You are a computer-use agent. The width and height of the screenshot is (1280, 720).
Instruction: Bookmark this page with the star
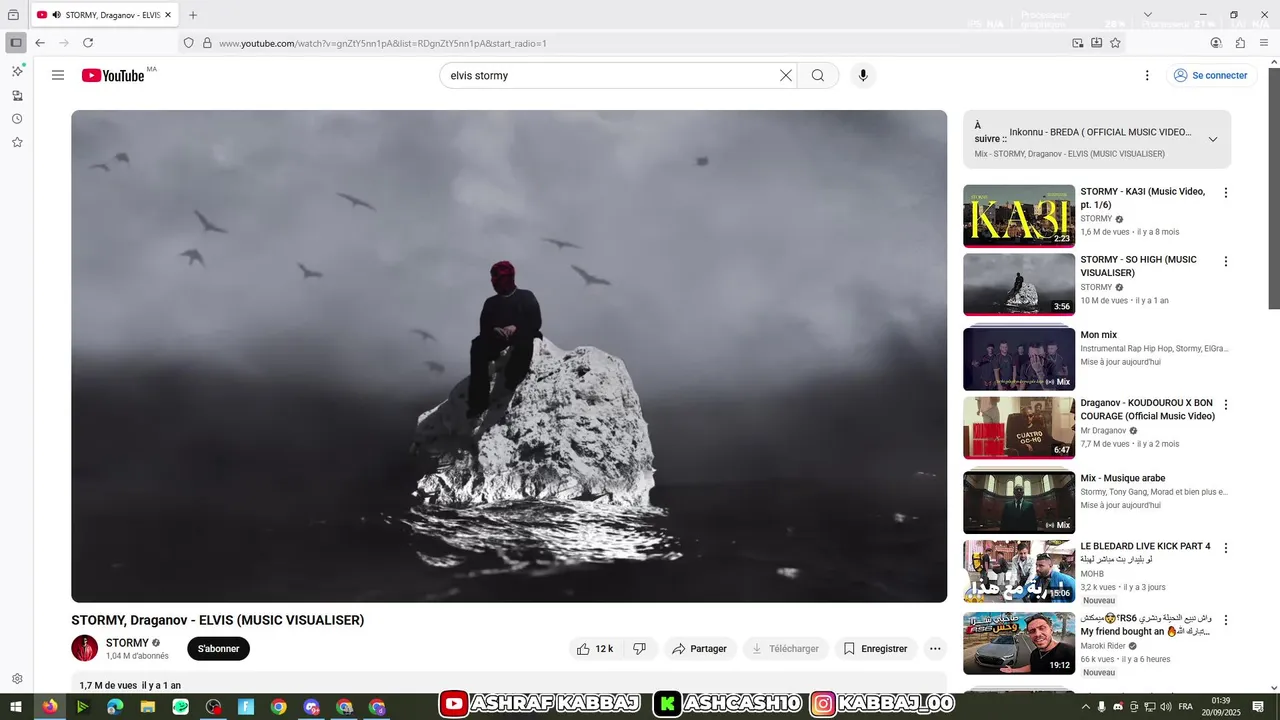1115,43
